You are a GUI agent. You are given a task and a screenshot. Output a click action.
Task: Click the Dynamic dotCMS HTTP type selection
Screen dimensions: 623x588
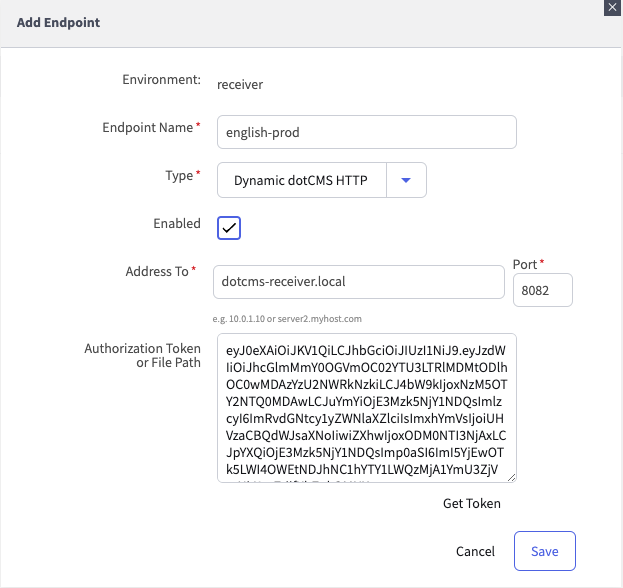(301, 181)
